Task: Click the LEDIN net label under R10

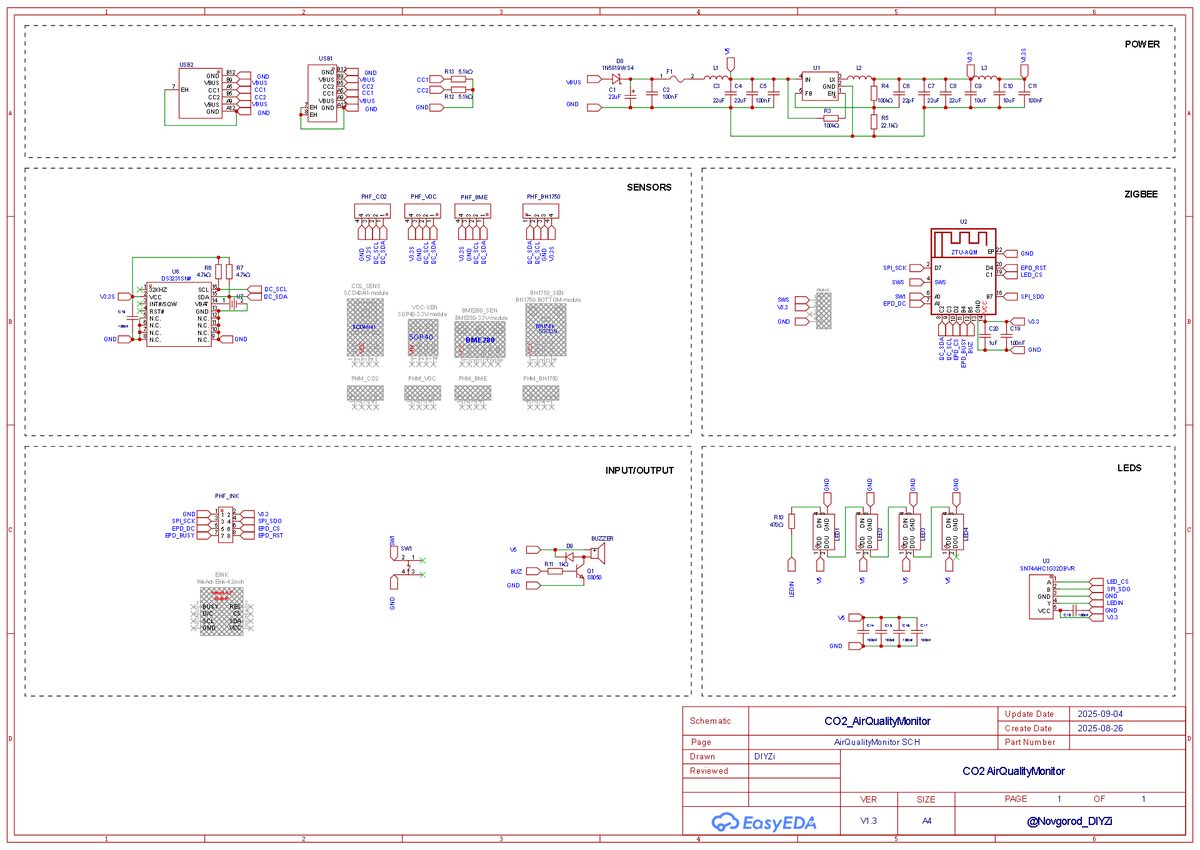Action: (x=792, y=590)
